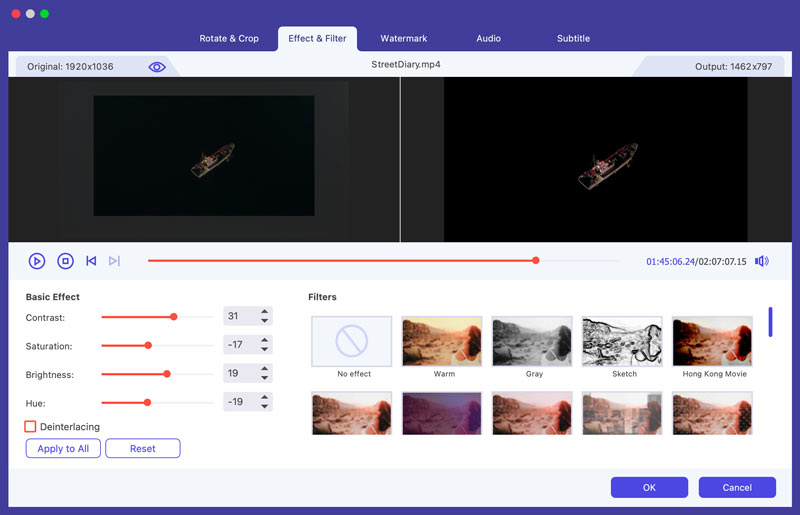
Task: Close the window with red button
Action: 16,14
